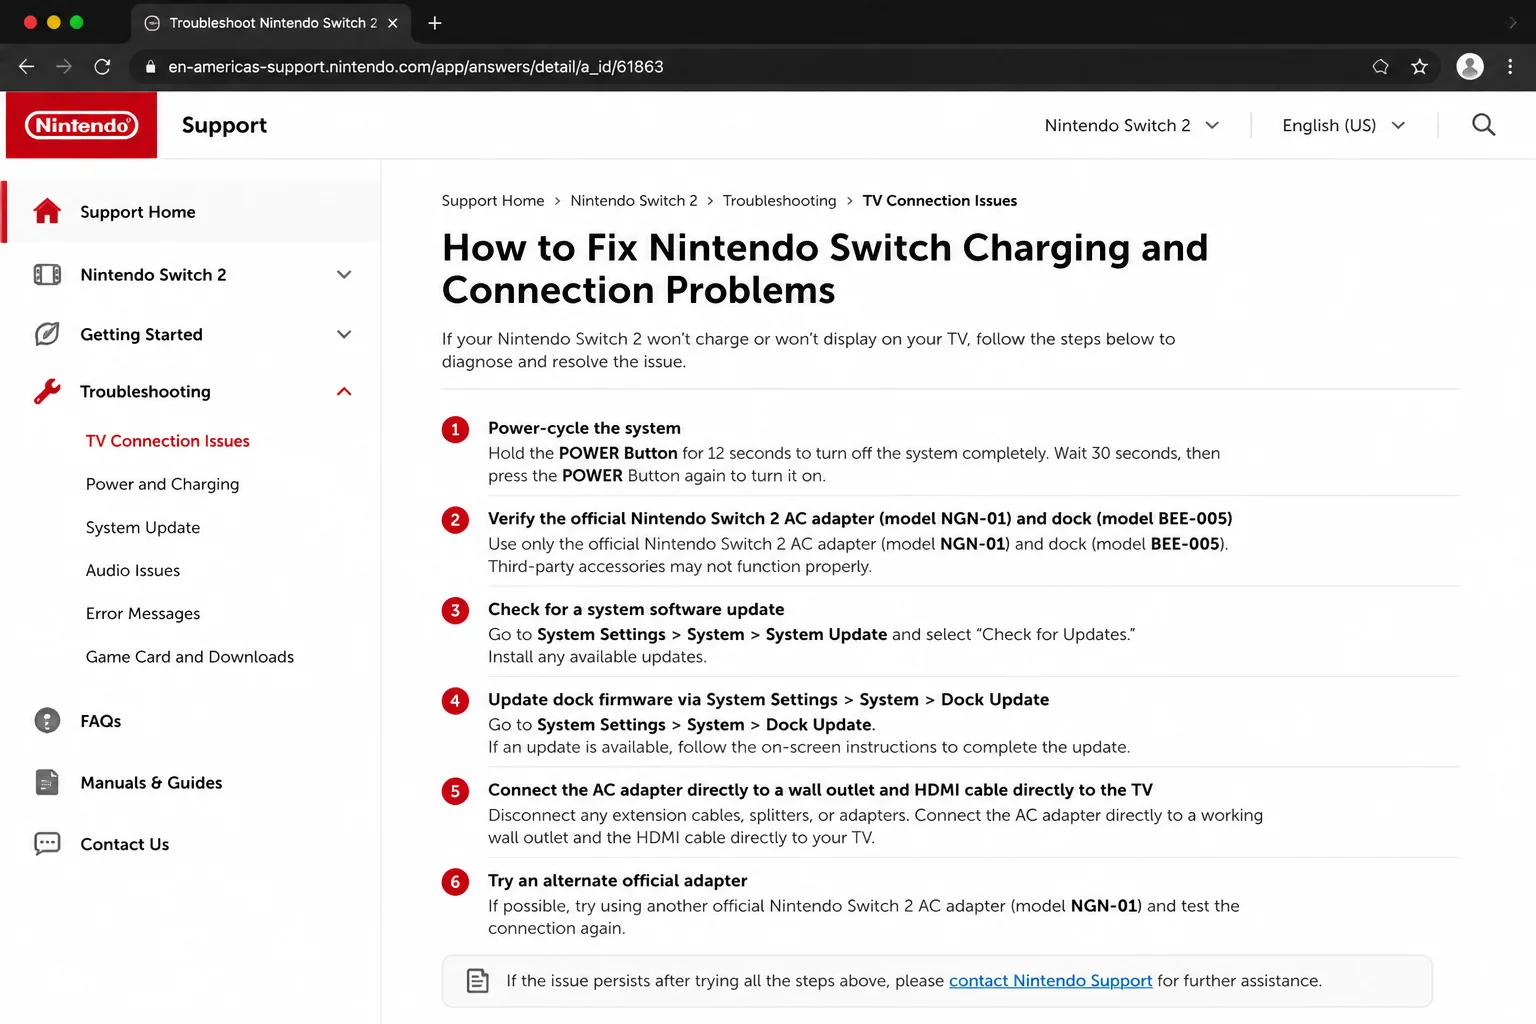
Task: Click step heading Try an alternate official adapter
Action: click(618, 880)
